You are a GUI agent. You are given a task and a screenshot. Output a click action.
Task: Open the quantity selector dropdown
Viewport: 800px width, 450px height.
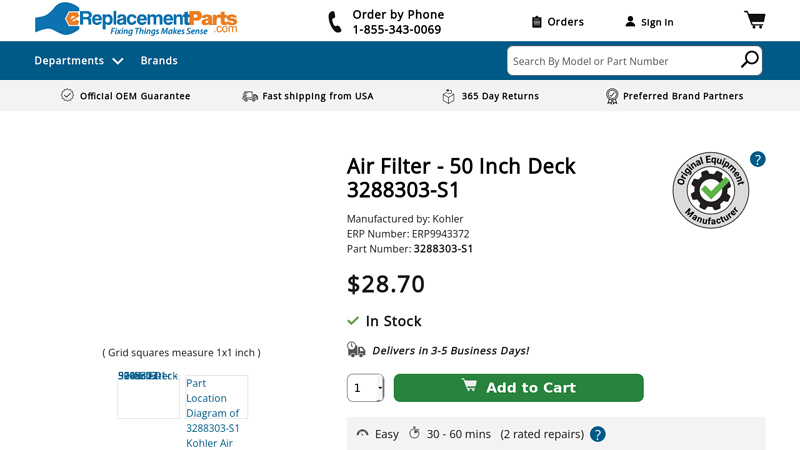365,388
